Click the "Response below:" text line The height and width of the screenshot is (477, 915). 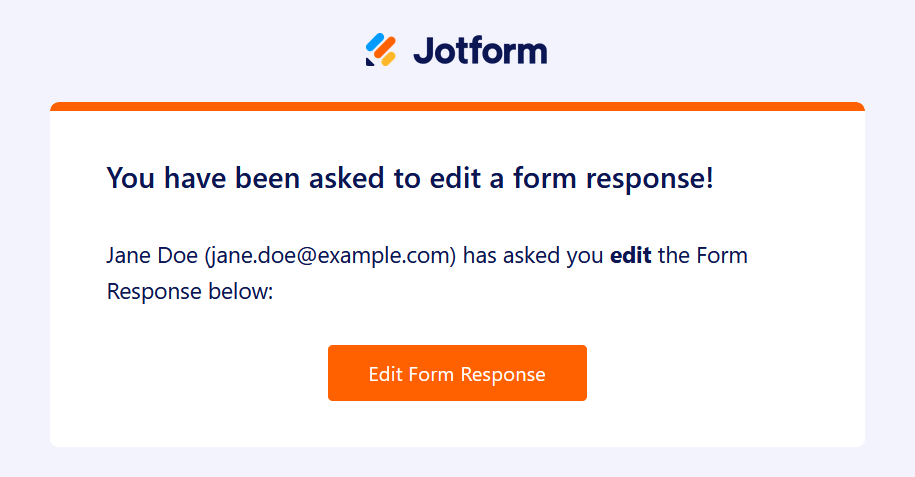pyautogui.click(x=189, y=292)
